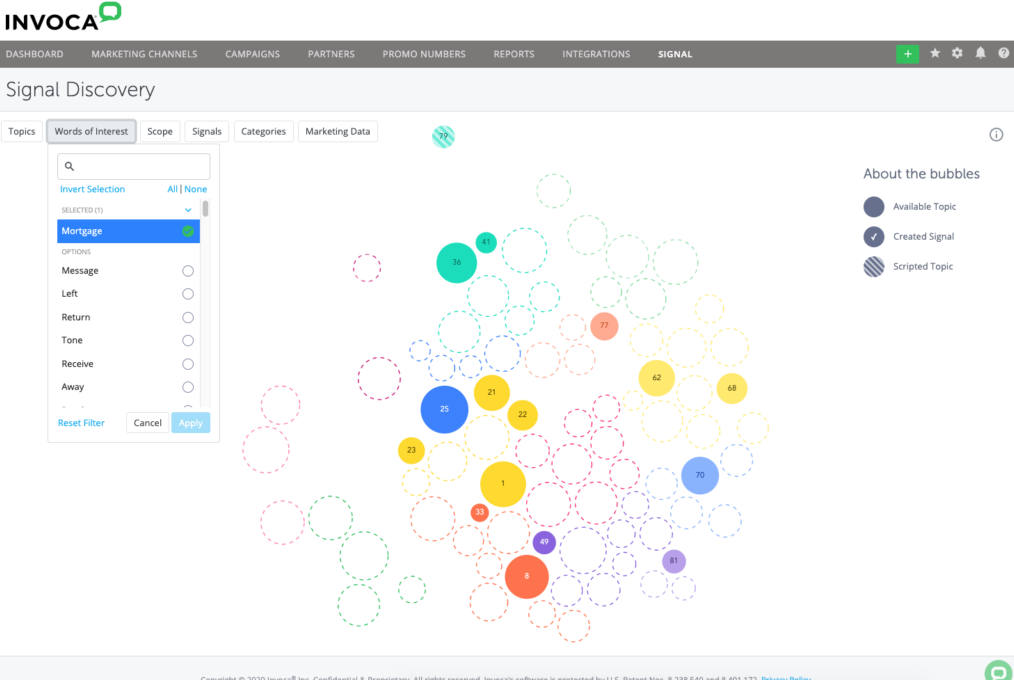
Task: Open Integrations menu
Action: (x=596, y=54)
